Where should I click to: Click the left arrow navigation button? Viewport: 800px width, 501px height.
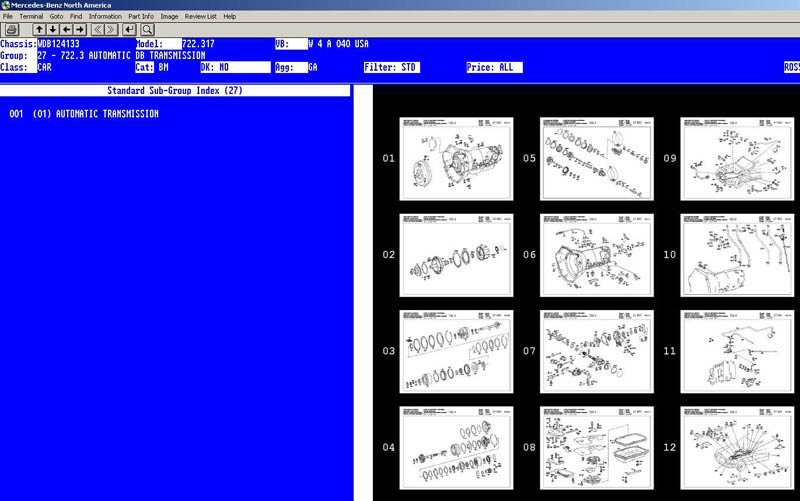tap(66, 30)
